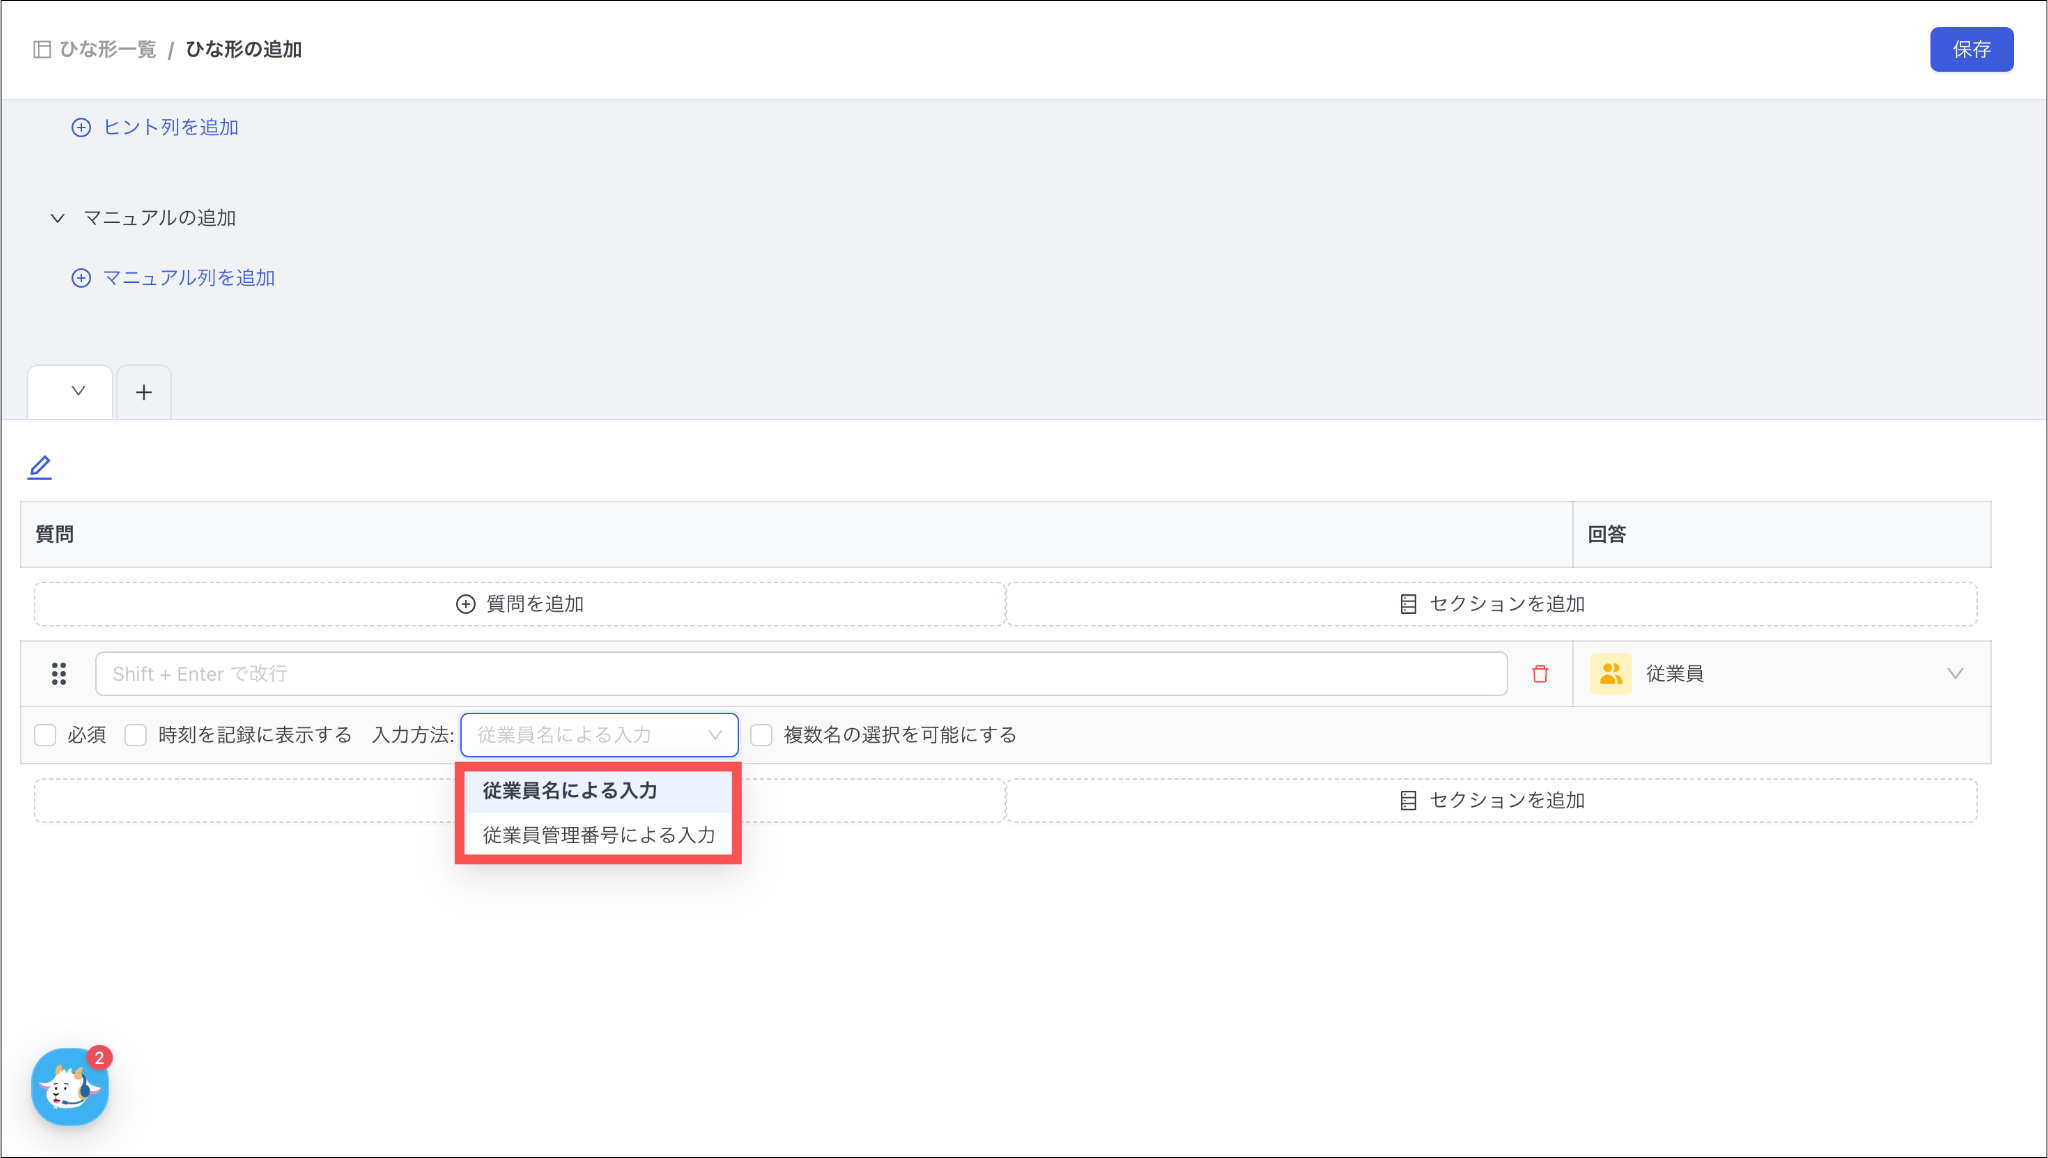The height and width of the screenshot is (1158, 2048).
Task: Click the question text input field
Action: (x=800, y=674)
